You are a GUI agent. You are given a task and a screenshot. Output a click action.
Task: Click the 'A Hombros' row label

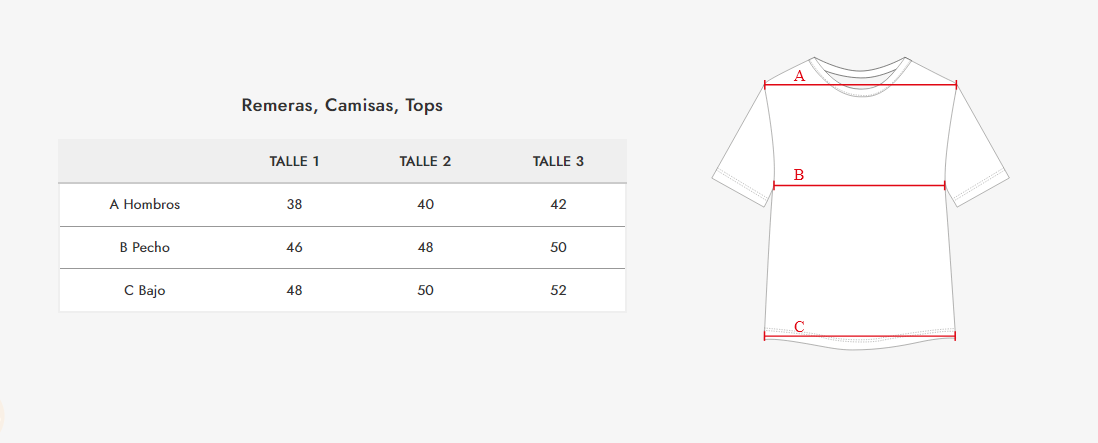[x=145, y=205]
